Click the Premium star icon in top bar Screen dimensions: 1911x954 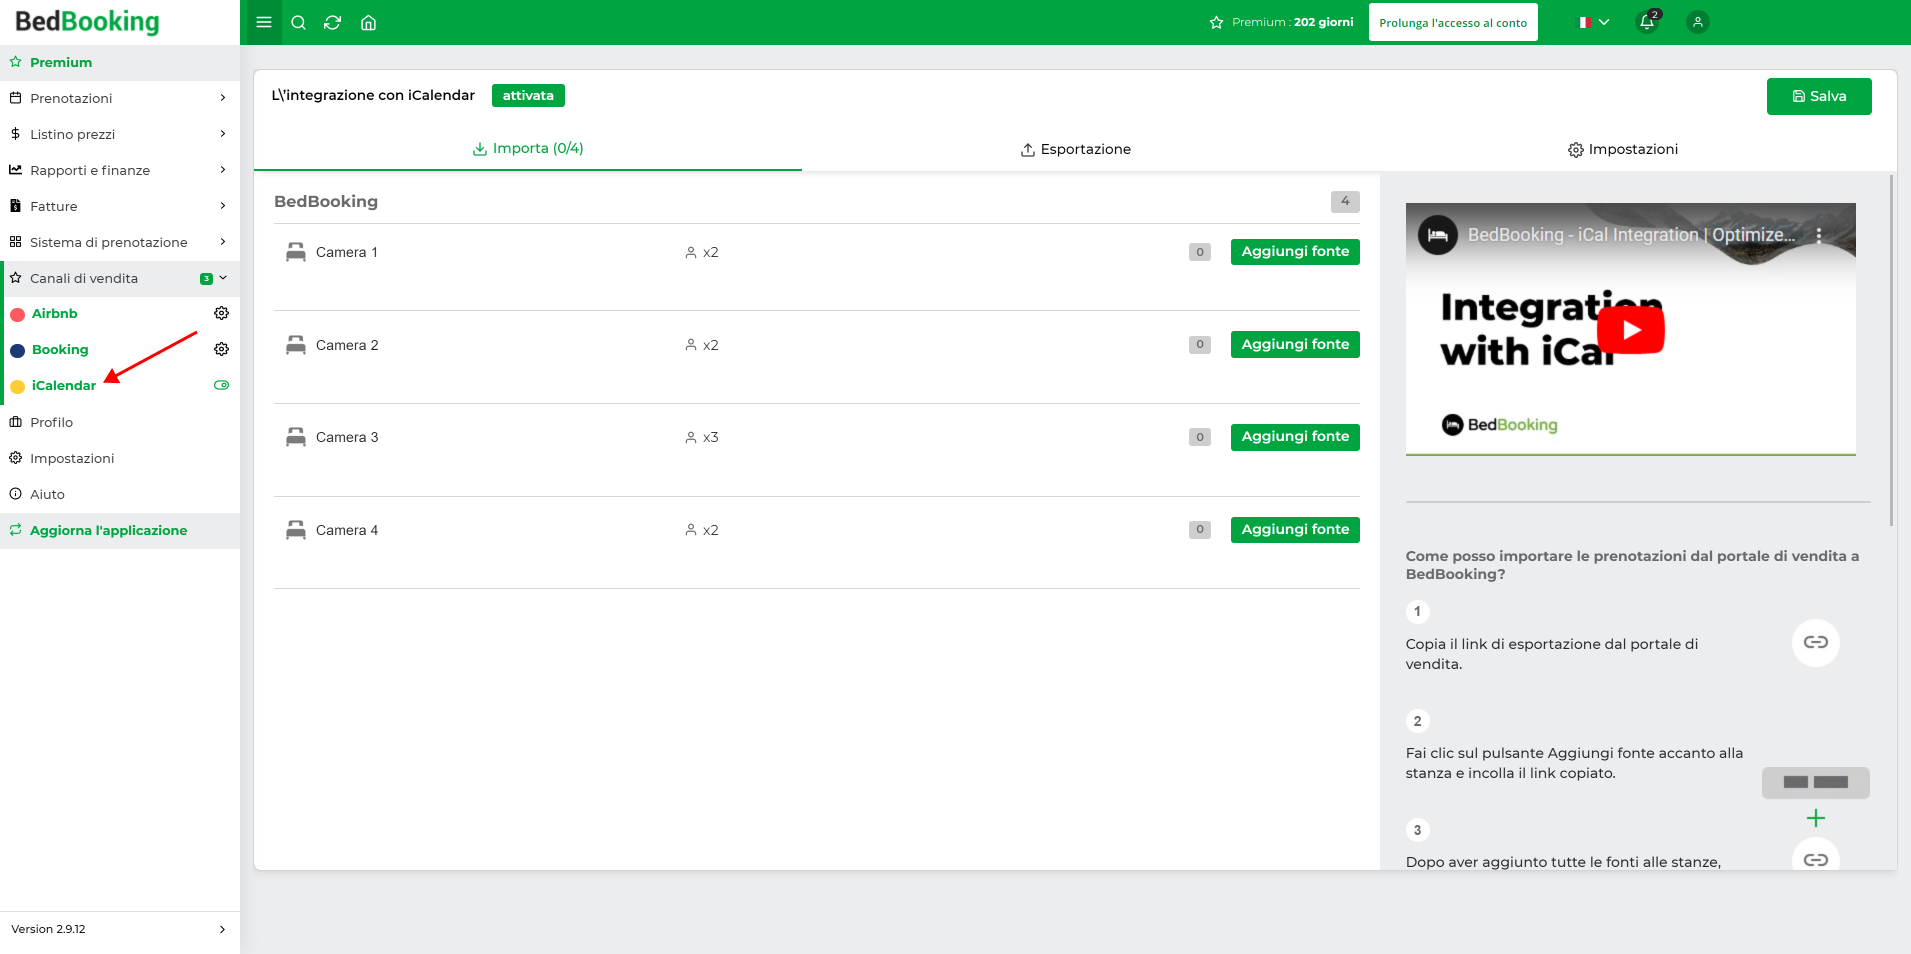(1216, 22)
